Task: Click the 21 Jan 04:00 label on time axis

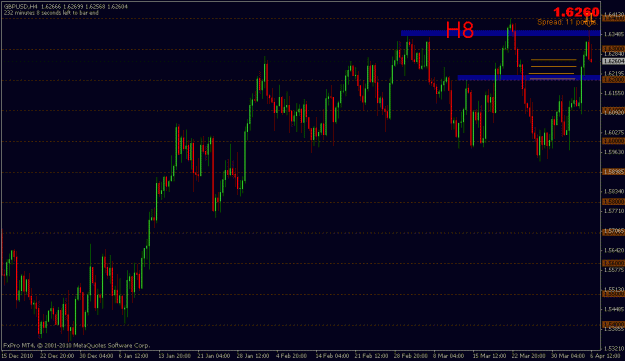Action: (214, 355)
